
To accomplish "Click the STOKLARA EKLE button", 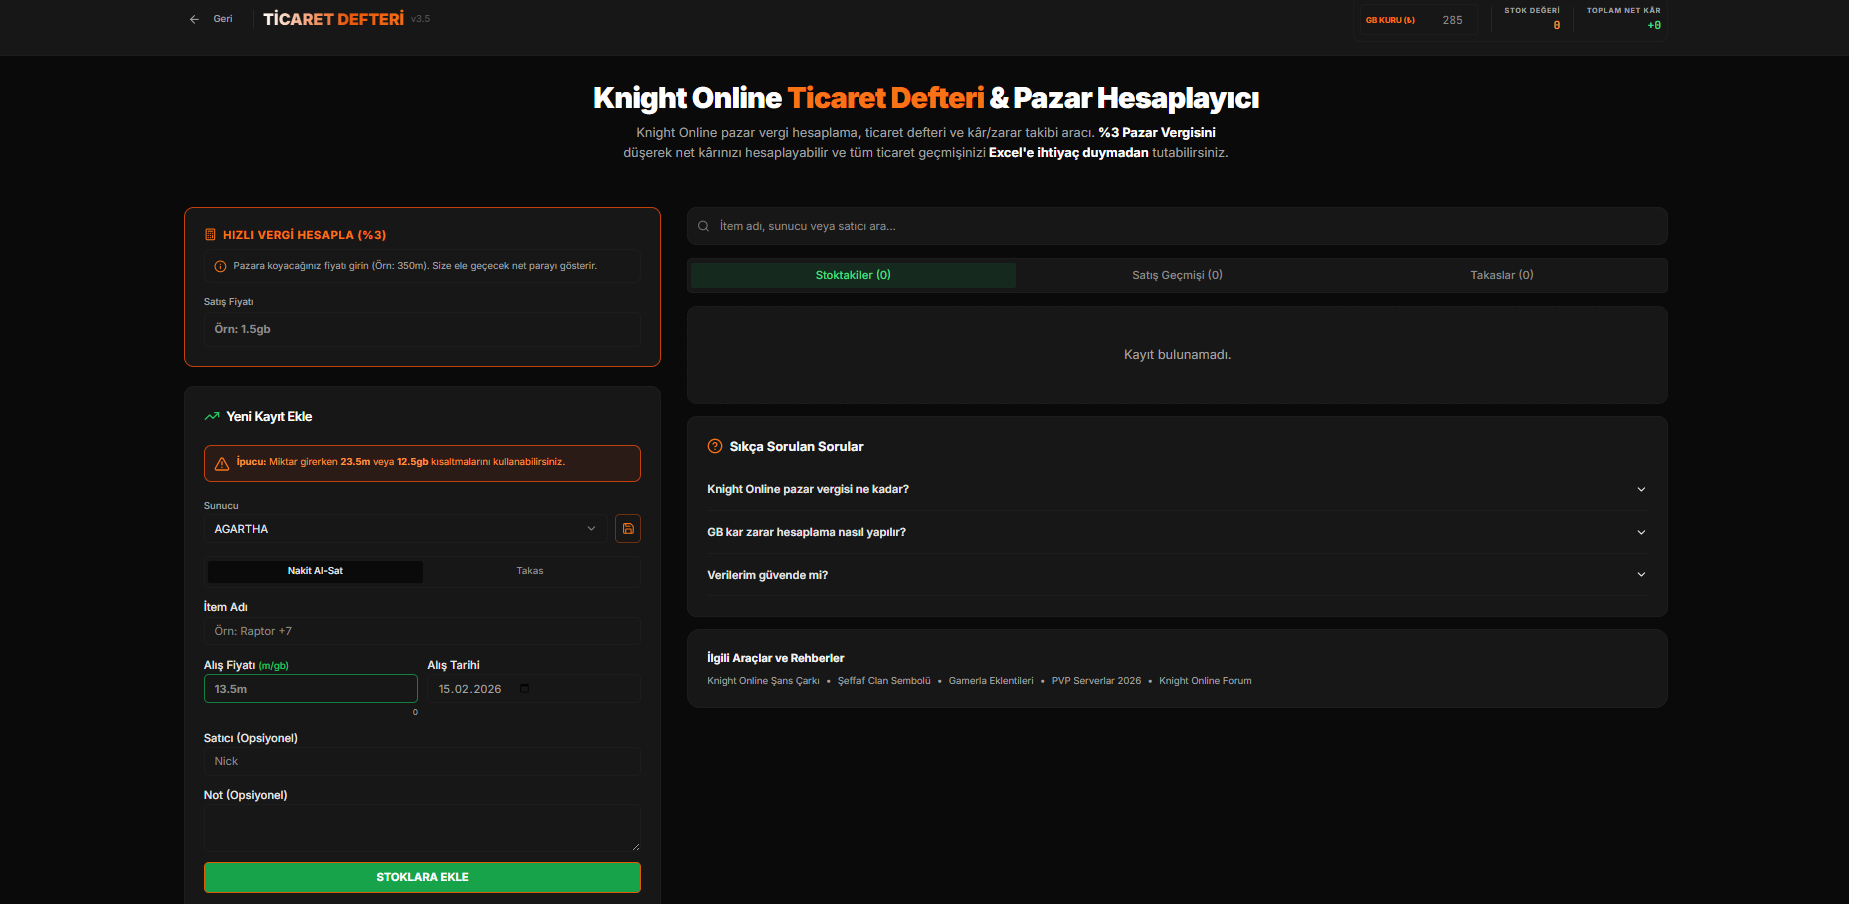I will (422, 877).
